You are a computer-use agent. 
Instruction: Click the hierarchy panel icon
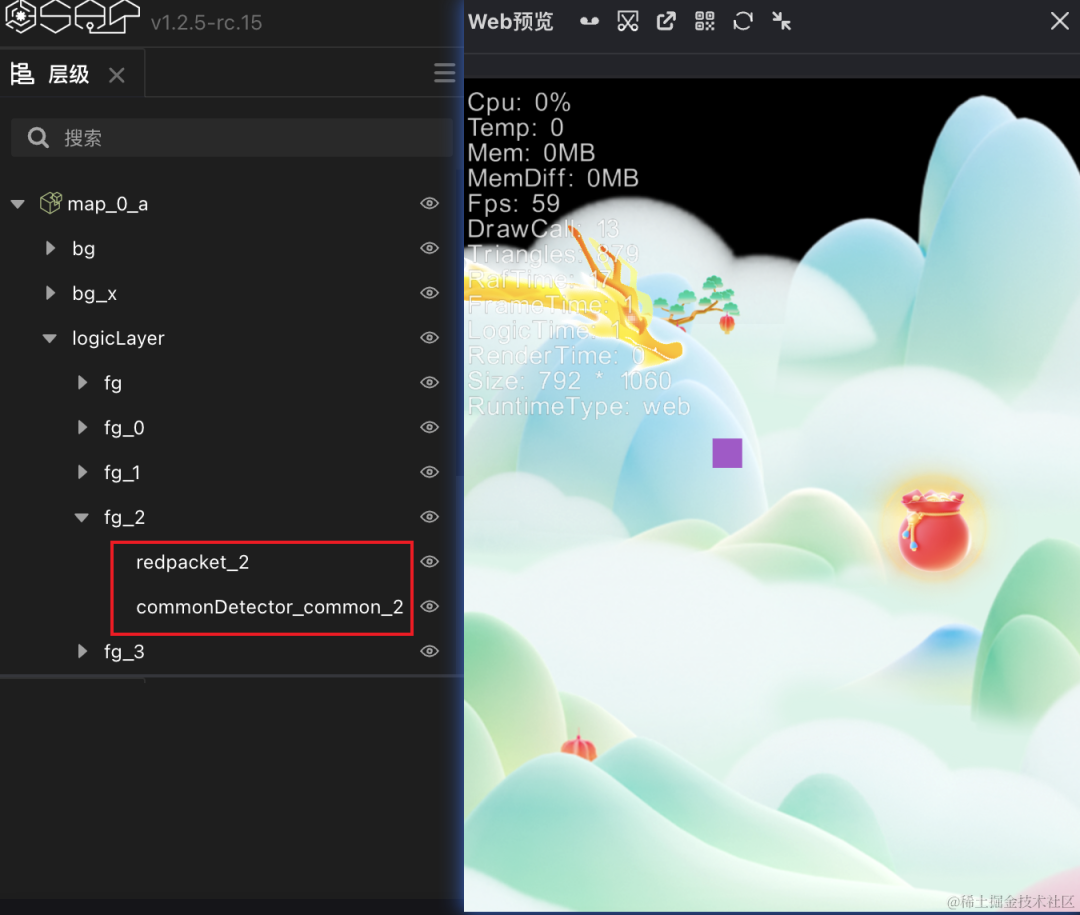click(22, 73)
